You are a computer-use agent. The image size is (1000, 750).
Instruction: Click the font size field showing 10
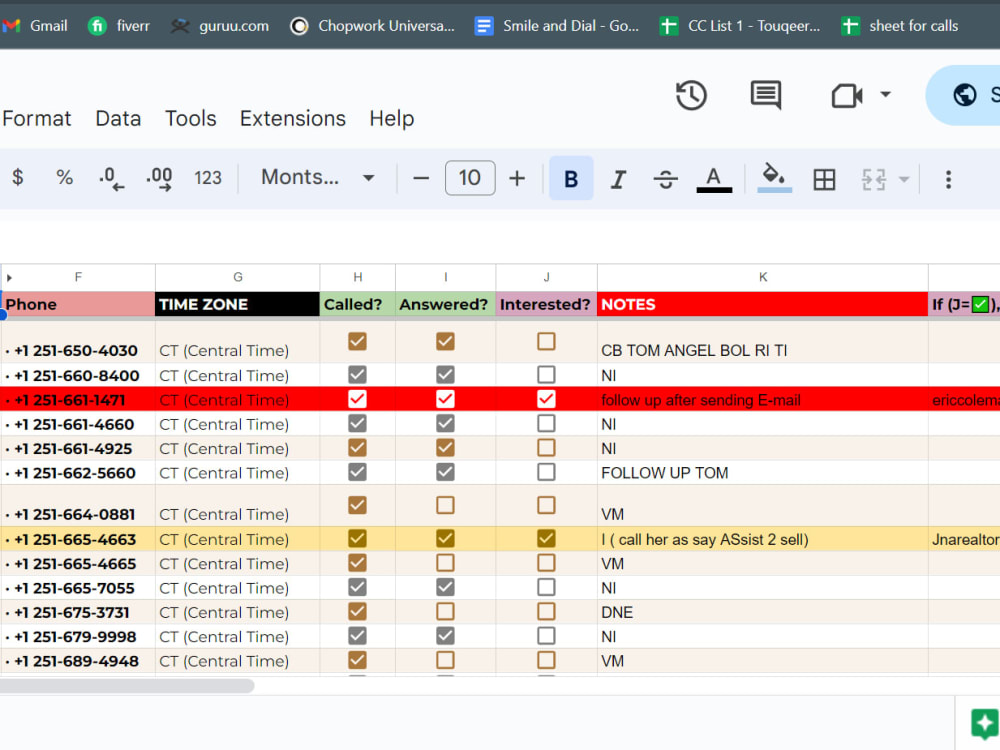(470, 178)
